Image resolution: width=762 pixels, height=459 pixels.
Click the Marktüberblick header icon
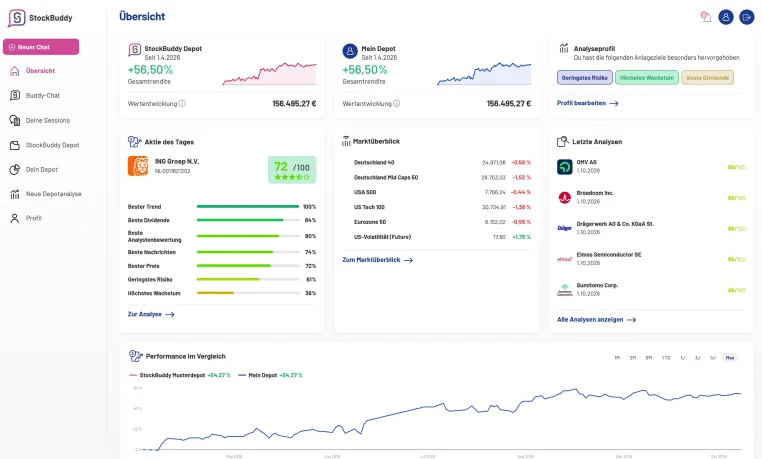pyautogui.click(x=346, y=141)
